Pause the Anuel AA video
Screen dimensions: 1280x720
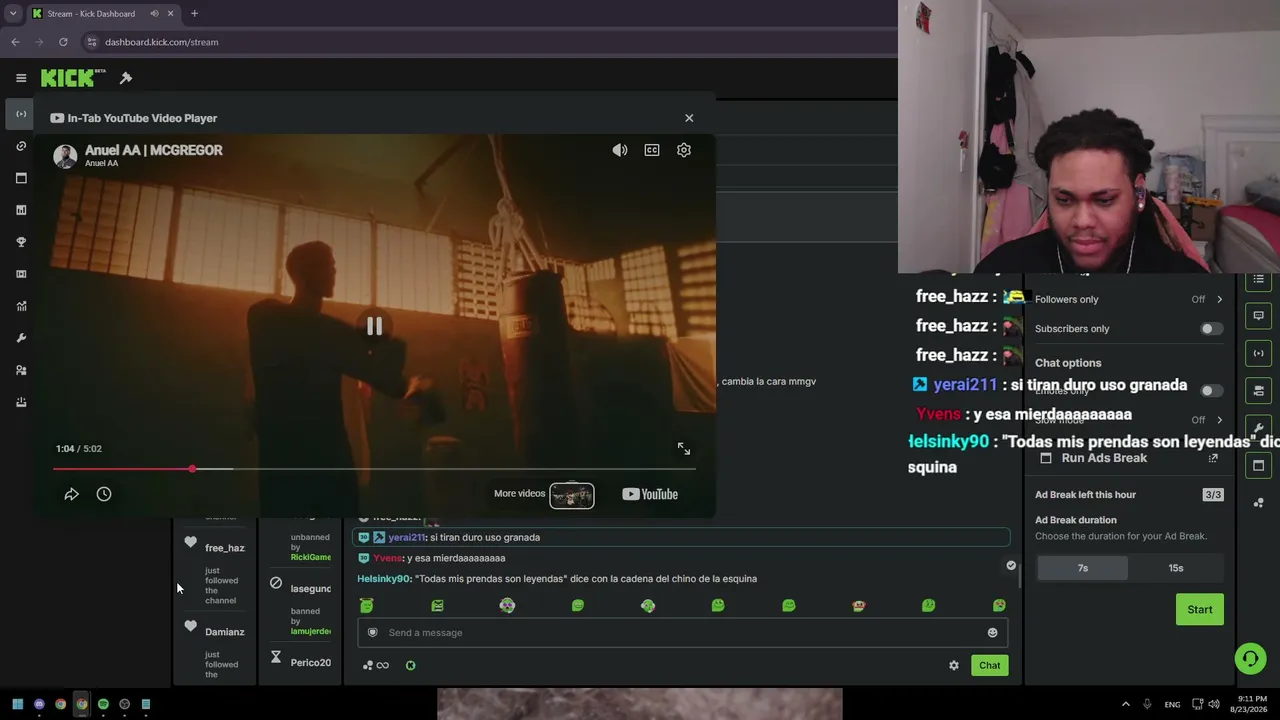pyautogui.click(x=374, y=326)
